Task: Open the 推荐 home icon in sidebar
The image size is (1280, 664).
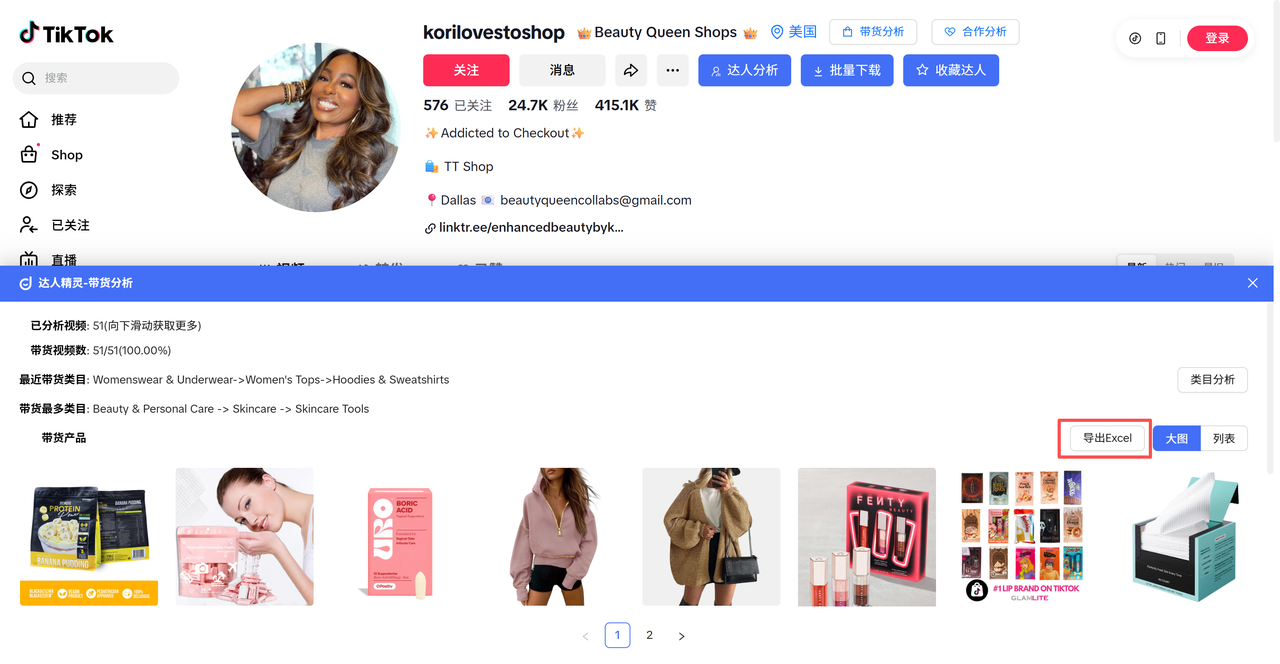Action: click(30, 119)
